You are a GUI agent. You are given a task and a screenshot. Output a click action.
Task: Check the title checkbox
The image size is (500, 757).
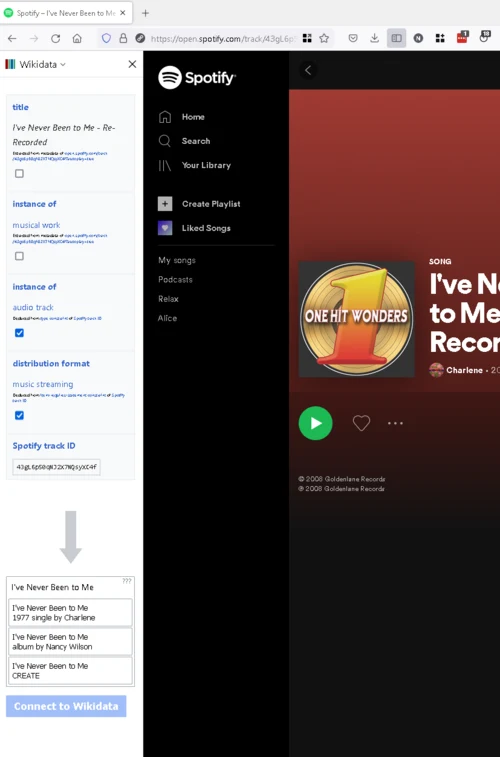pos(19,173)
